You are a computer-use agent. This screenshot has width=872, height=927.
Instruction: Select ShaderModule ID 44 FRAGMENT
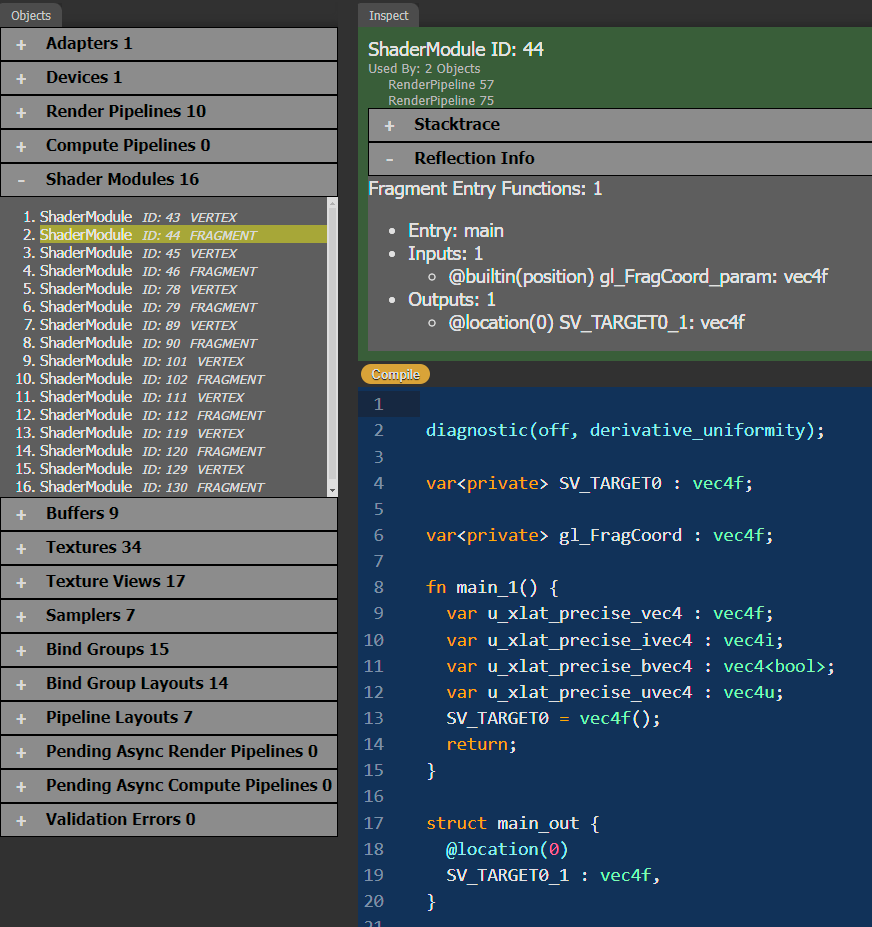point(183,235)
